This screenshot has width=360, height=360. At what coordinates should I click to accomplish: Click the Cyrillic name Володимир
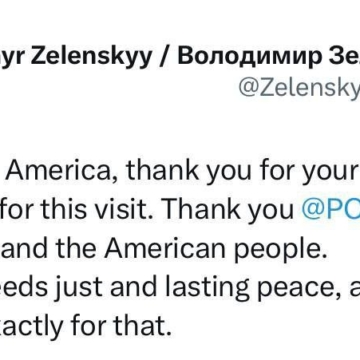[x=246, y=55]
